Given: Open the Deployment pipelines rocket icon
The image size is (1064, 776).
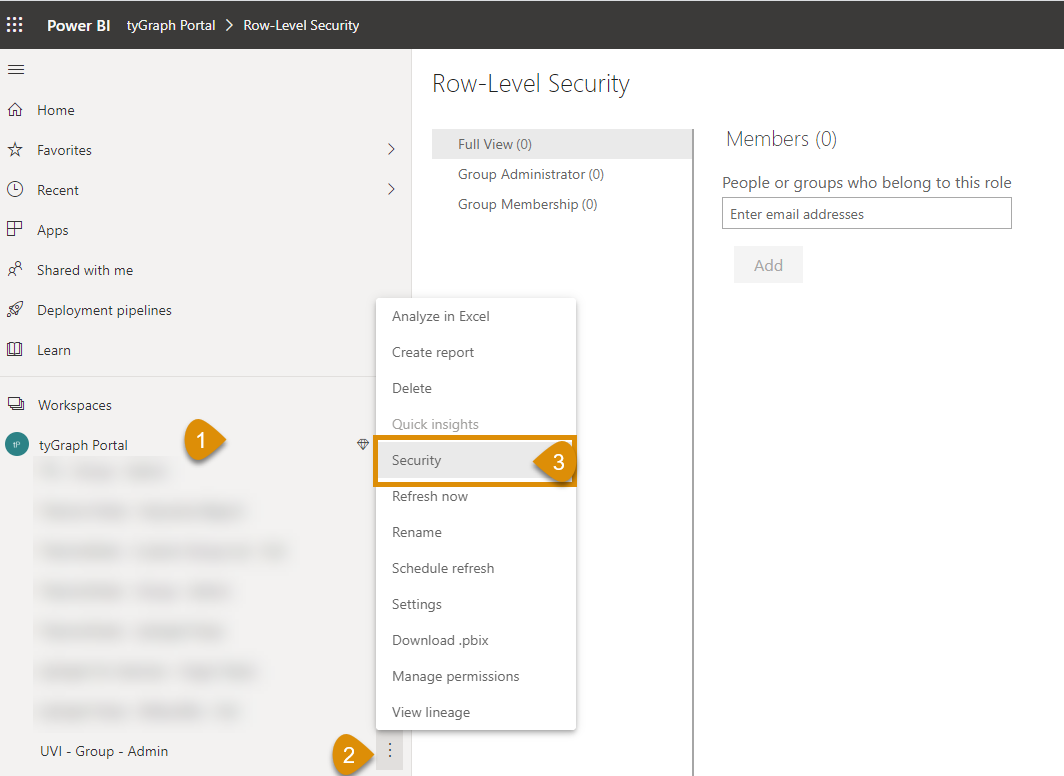Looking at the screenshot, I should point(15,310).
